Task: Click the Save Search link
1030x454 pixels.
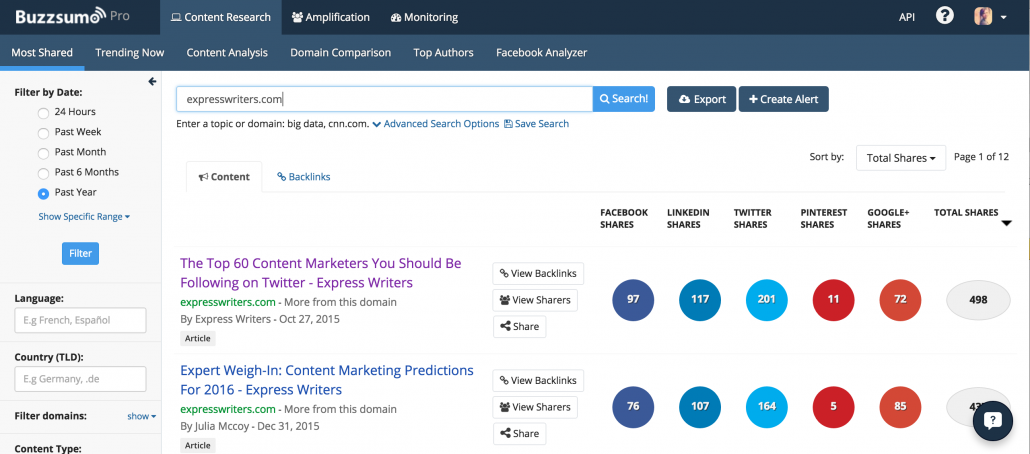Action: (x=536, y=124)
